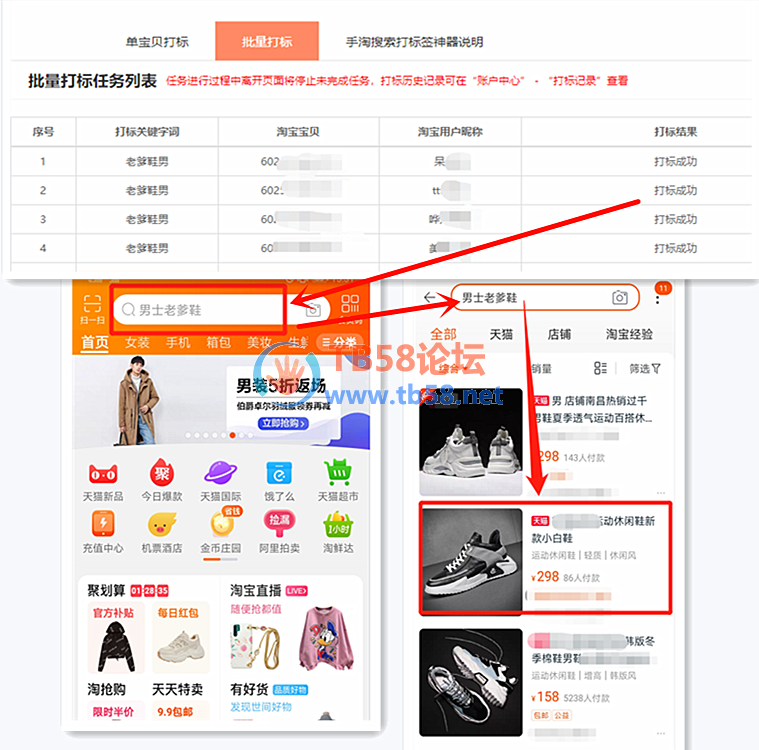Open the 手淘搜索打标签神器说明 link
Viewport: 759px width, 750px height.
point(414,42)
